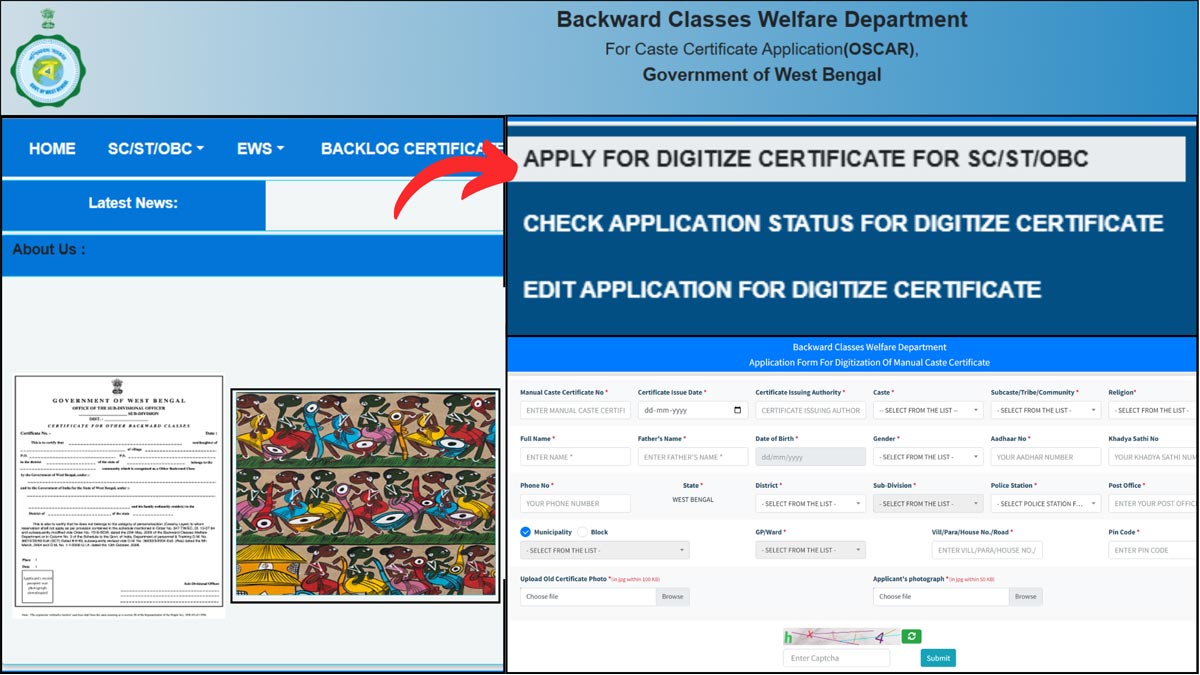Click the captcha refresh icon

[x=911, y=636]
